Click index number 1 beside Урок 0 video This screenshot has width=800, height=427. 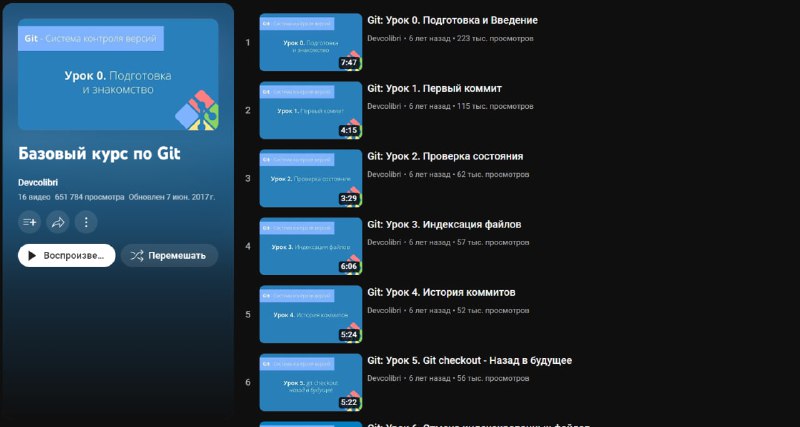248,42
